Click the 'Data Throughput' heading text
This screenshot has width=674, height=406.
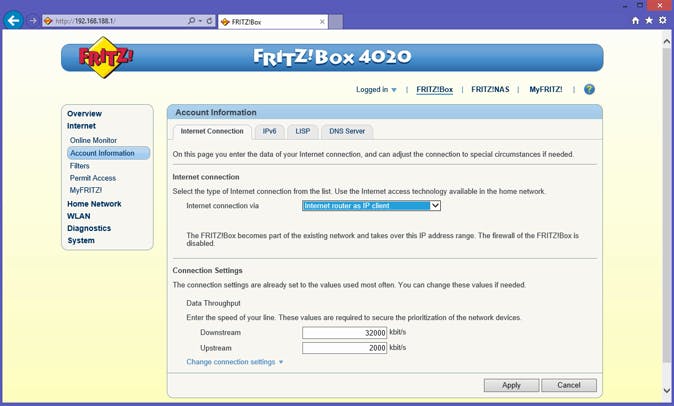(213, 303)
